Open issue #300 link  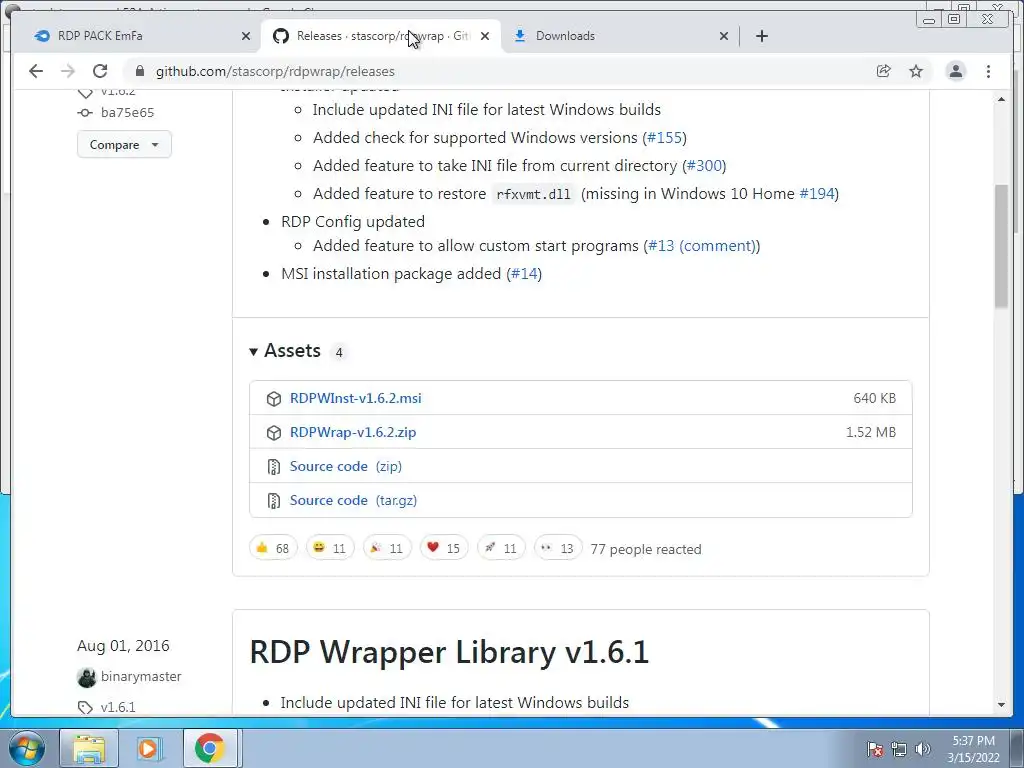click(x=704, y=166)
